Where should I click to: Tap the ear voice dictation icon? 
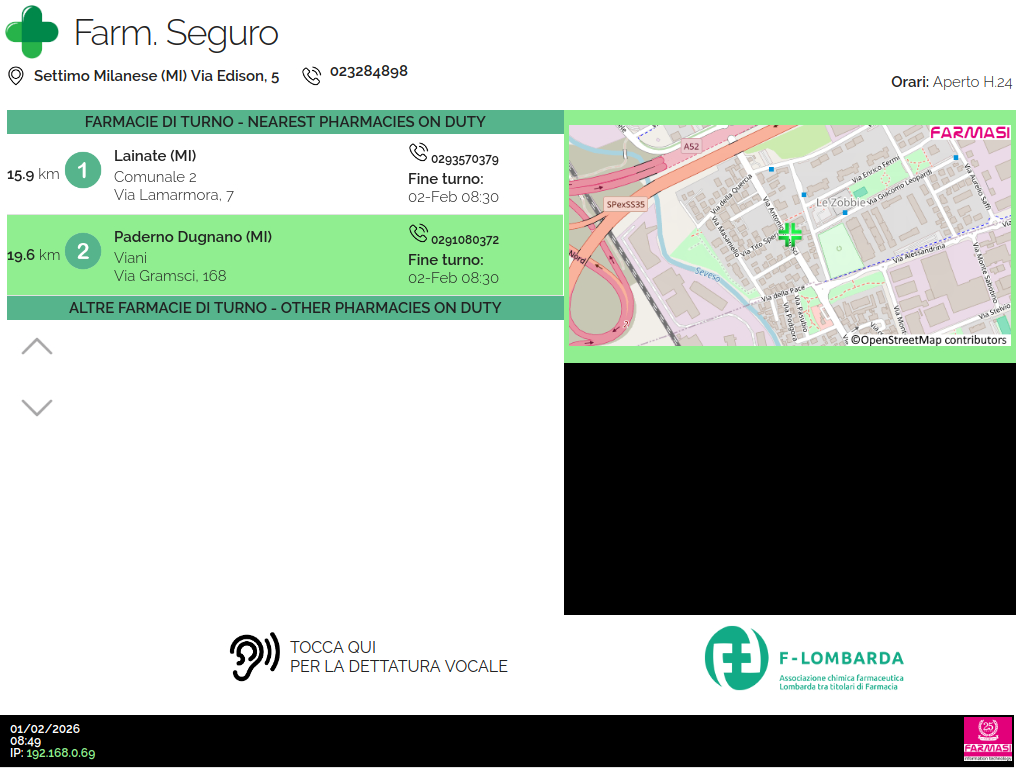tap(254, 657)
